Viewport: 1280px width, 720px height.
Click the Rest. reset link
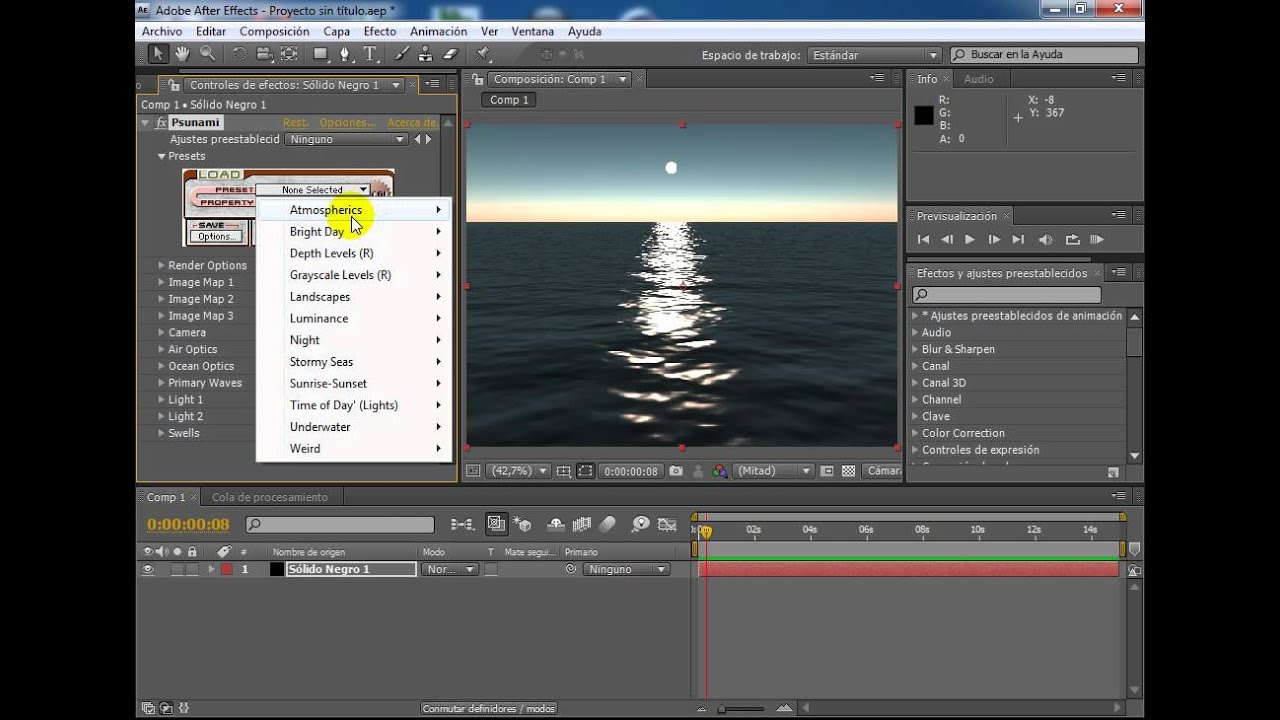pyautogui.click(x=295, y=123)
